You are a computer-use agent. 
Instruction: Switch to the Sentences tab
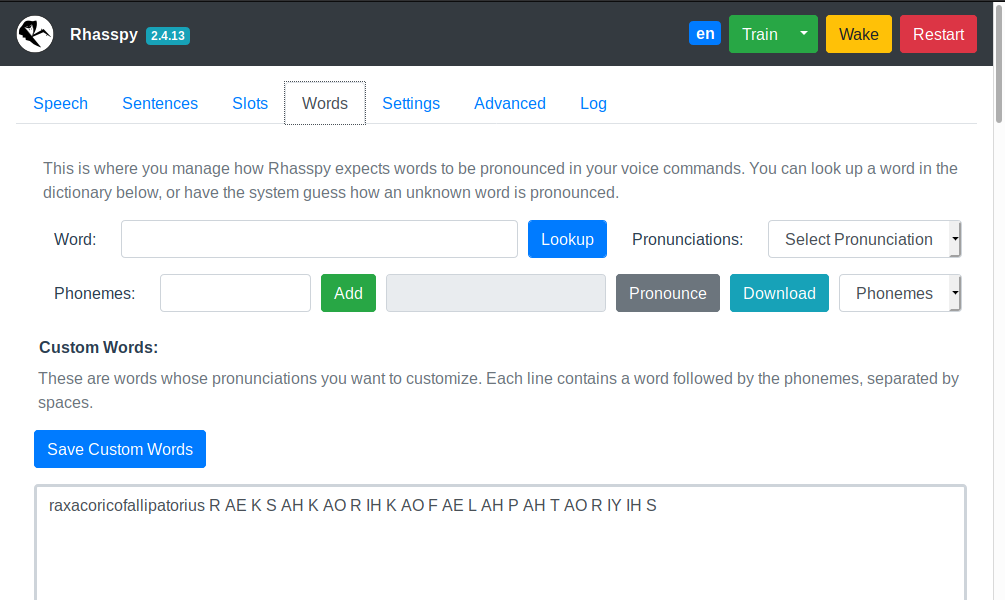[x=160, y=103]
